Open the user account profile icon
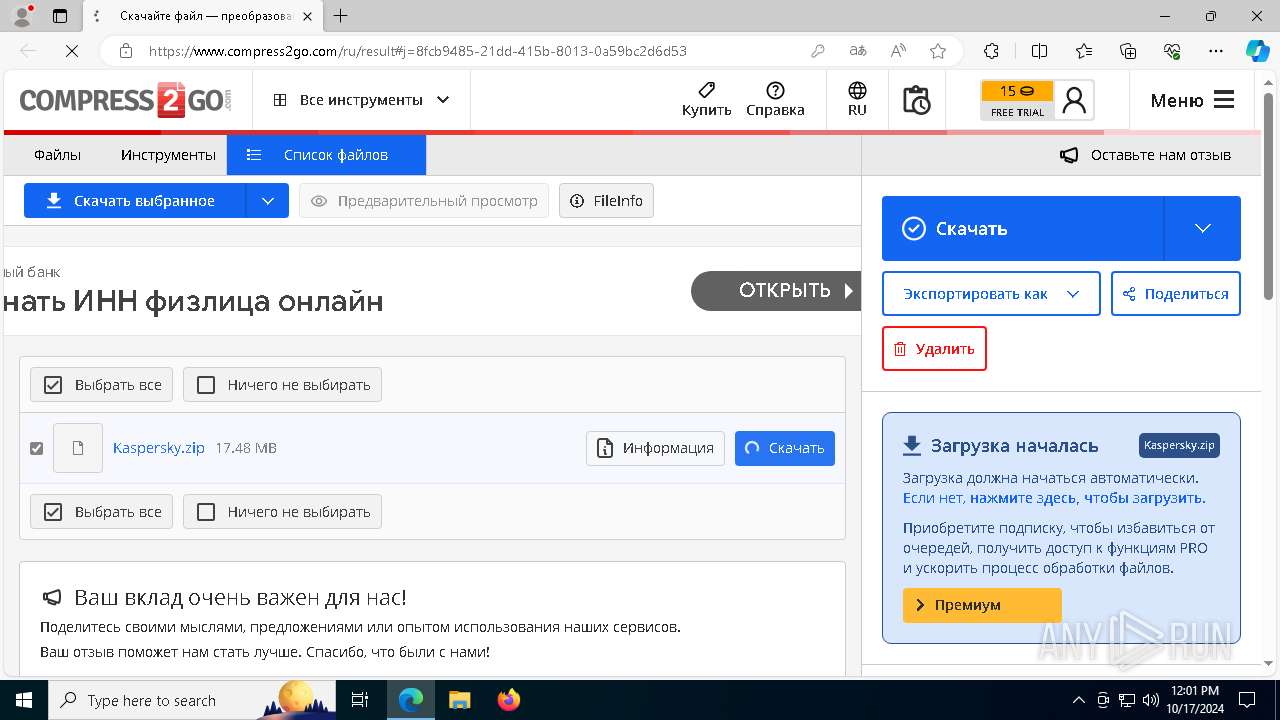Viewport: 1280px width, 720px height. (1074, 100)
